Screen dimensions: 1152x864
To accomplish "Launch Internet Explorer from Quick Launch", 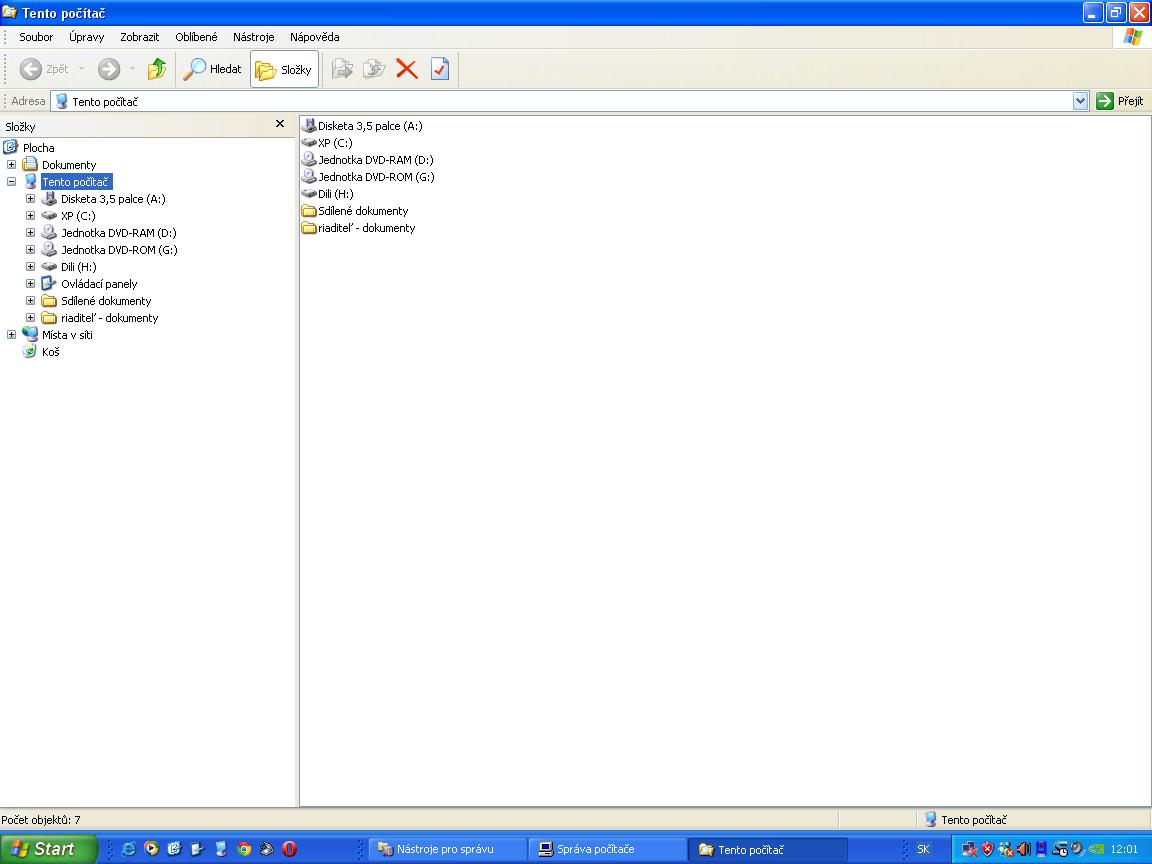I will pyautogui.click(x=129, y=849).
